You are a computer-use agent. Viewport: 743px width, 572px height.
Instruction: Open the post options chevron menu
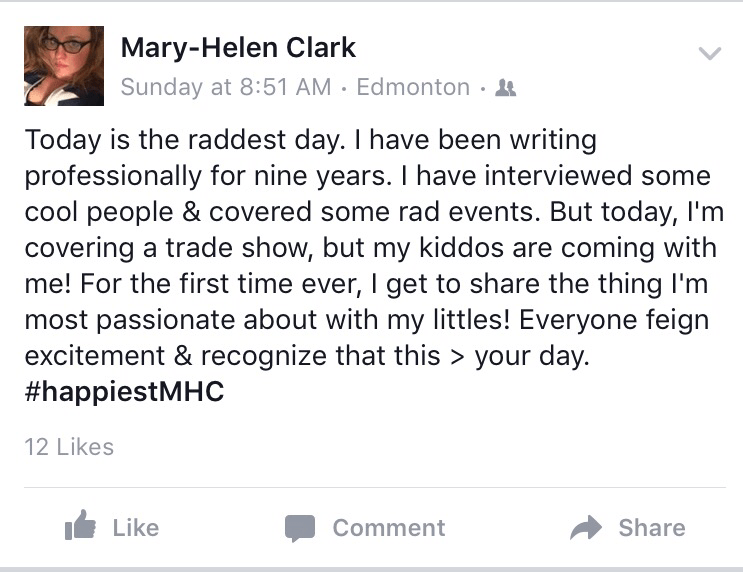pos(708,54)
